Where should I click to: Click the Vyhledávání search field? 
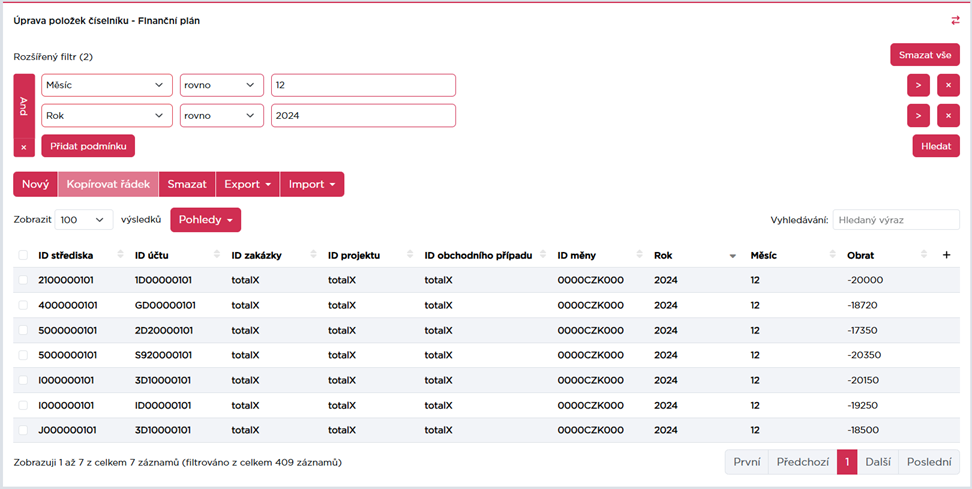896,219
